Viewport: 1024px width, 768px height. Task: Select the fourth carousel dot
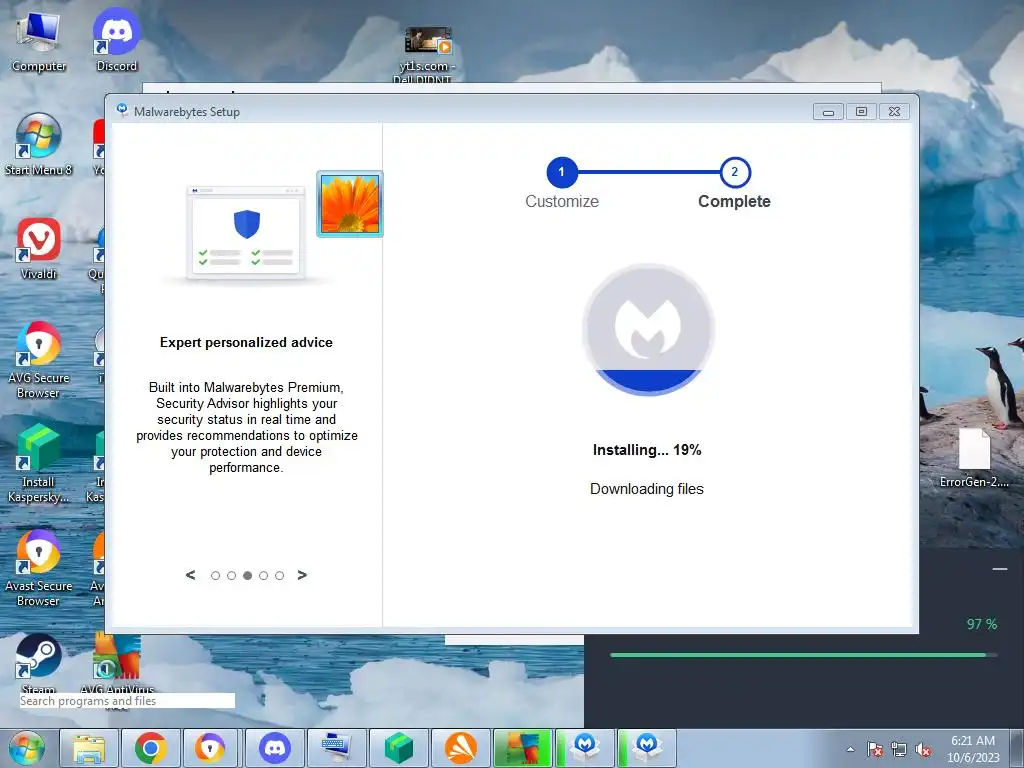pyautogui.click(x=263, y=575)
